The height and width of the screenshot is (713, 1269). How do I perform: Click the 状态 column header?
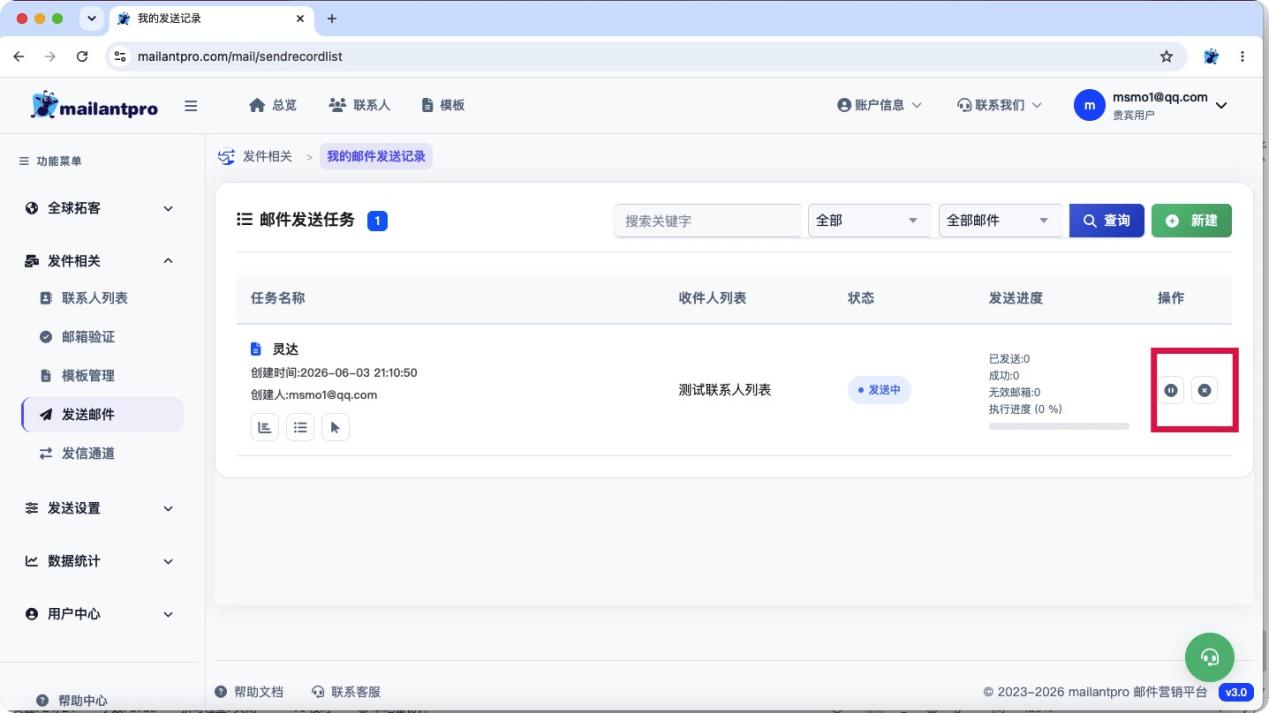coord(861,298)
